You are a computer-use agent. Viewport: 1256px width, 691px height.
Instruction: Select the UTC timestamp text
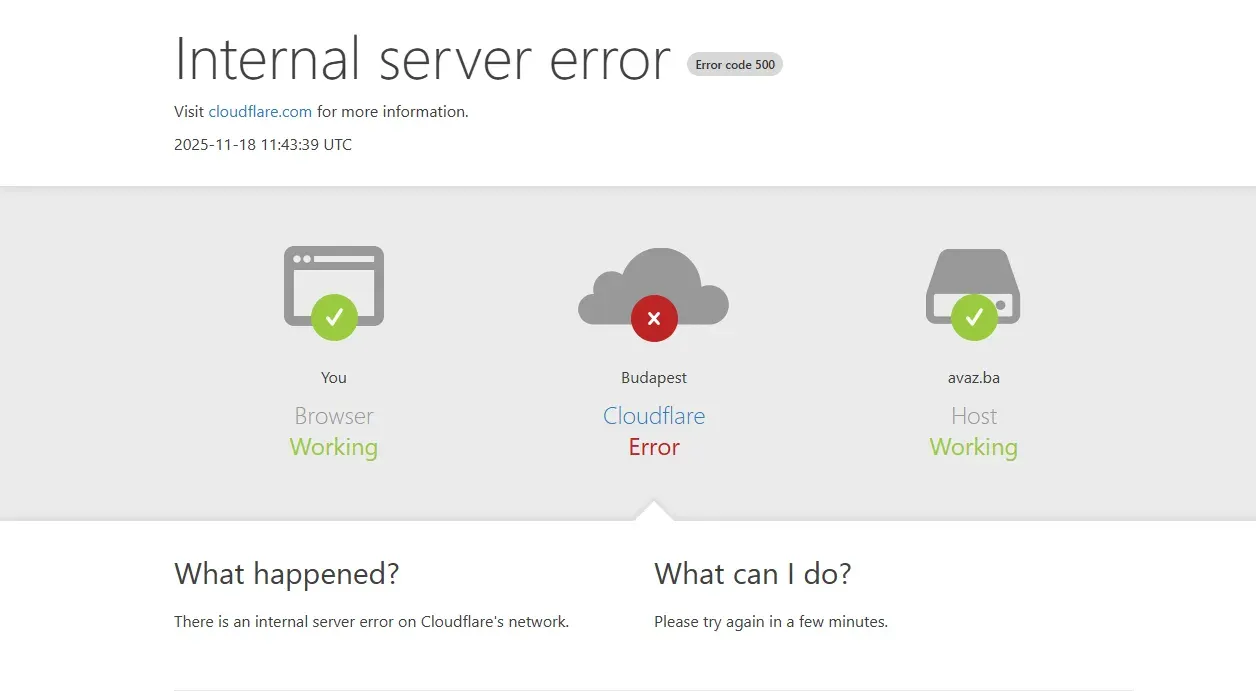pyautogui.click(x=262, y=144)
